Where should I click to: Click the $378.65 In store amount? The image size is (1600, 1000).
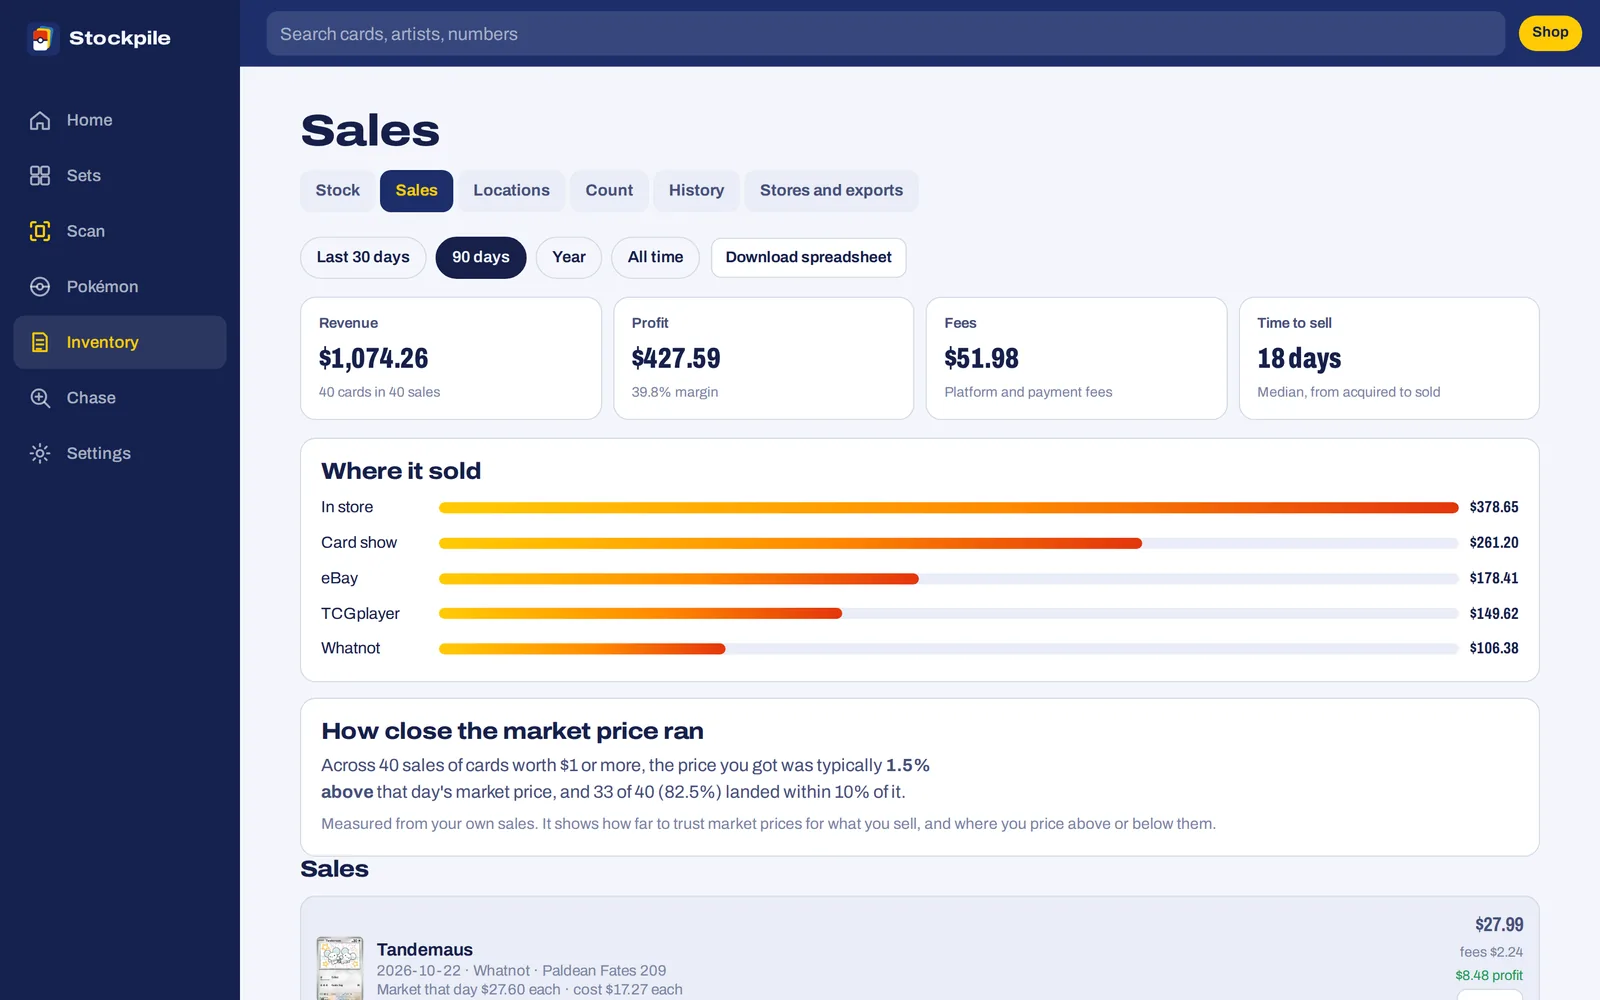pyautogui.click(x=1494, y=508)
